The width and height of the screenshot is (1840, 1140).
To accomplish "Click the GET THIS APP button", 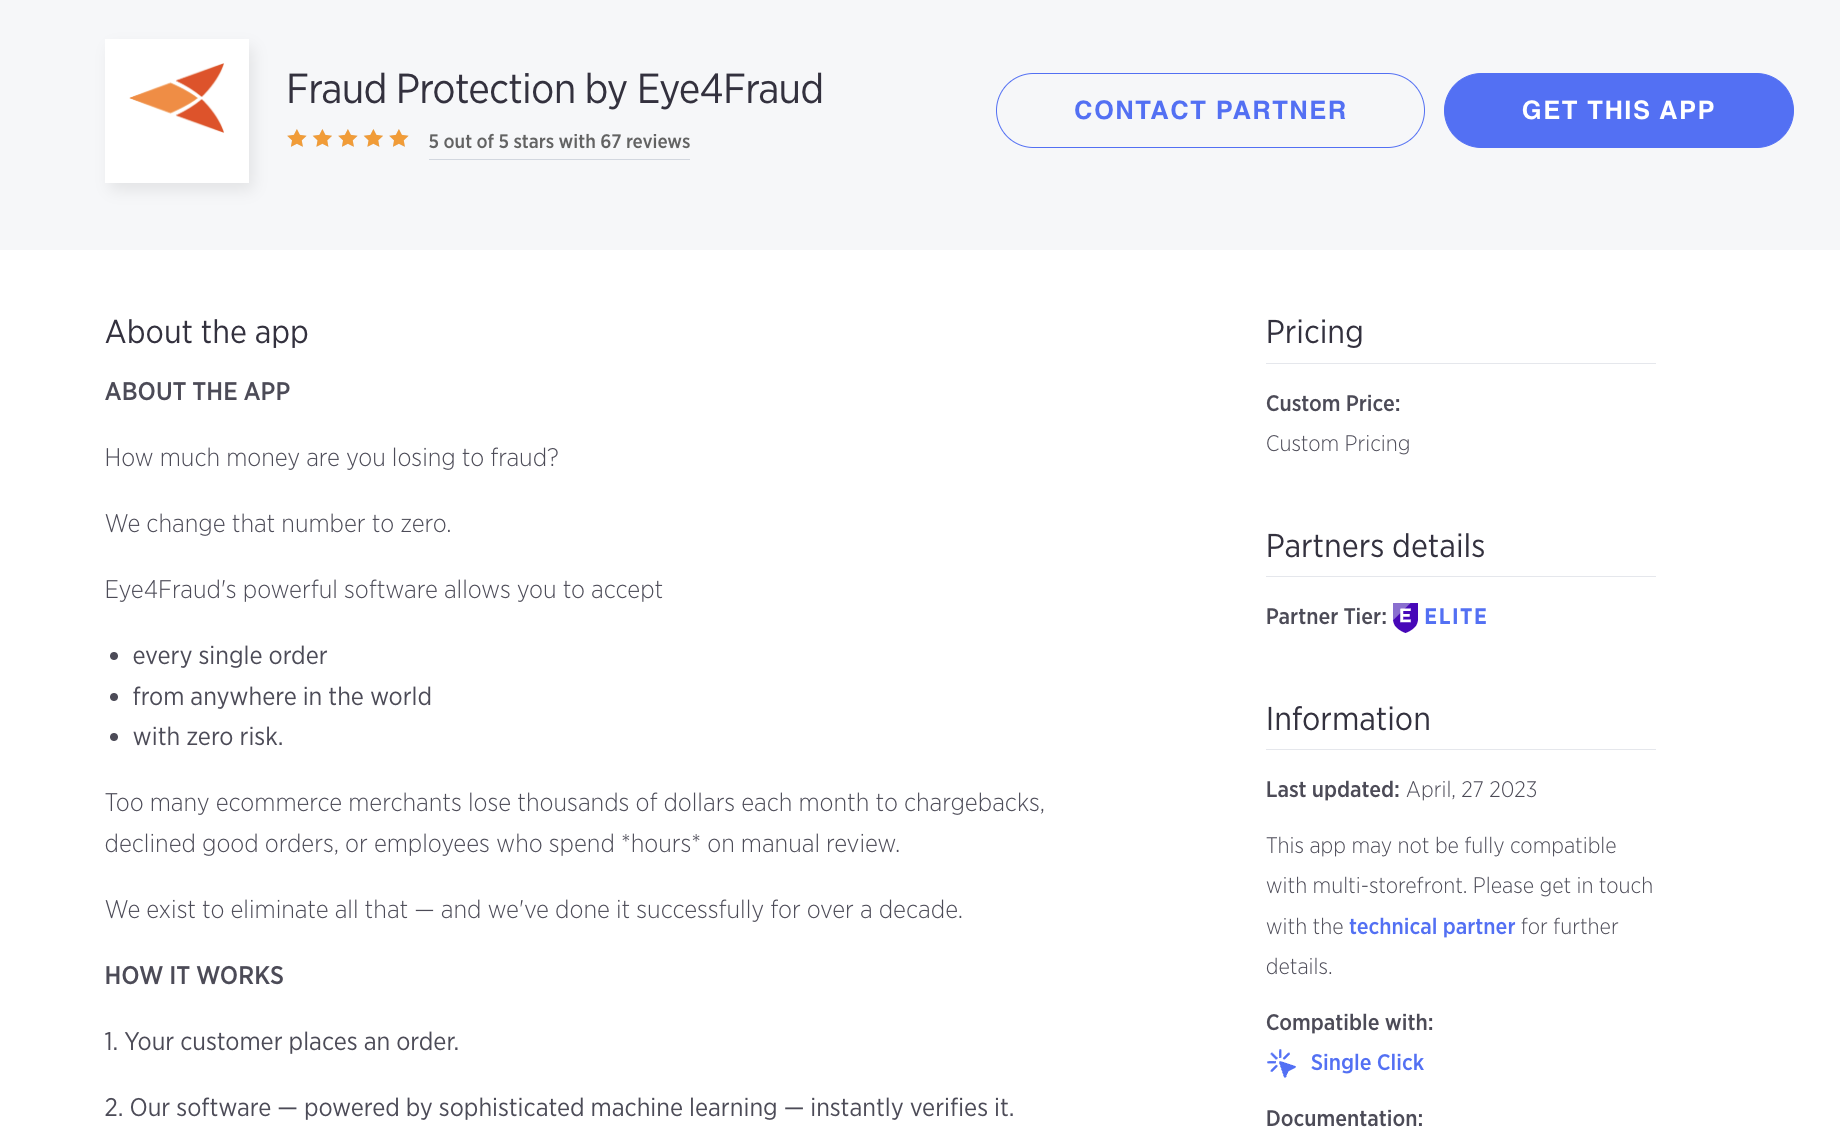I will click(1618, 110).
